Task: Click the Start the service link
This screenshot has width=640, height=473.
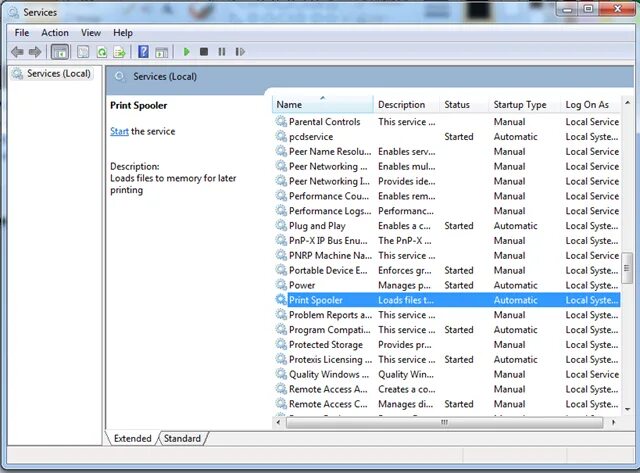Action: [x=119, y=131]
